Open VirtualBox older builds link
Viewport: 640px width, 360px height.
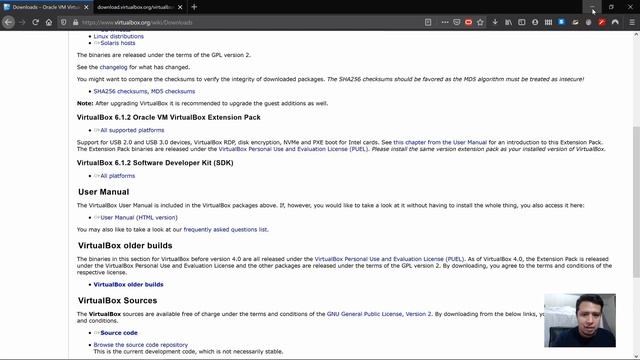[128, 284]
